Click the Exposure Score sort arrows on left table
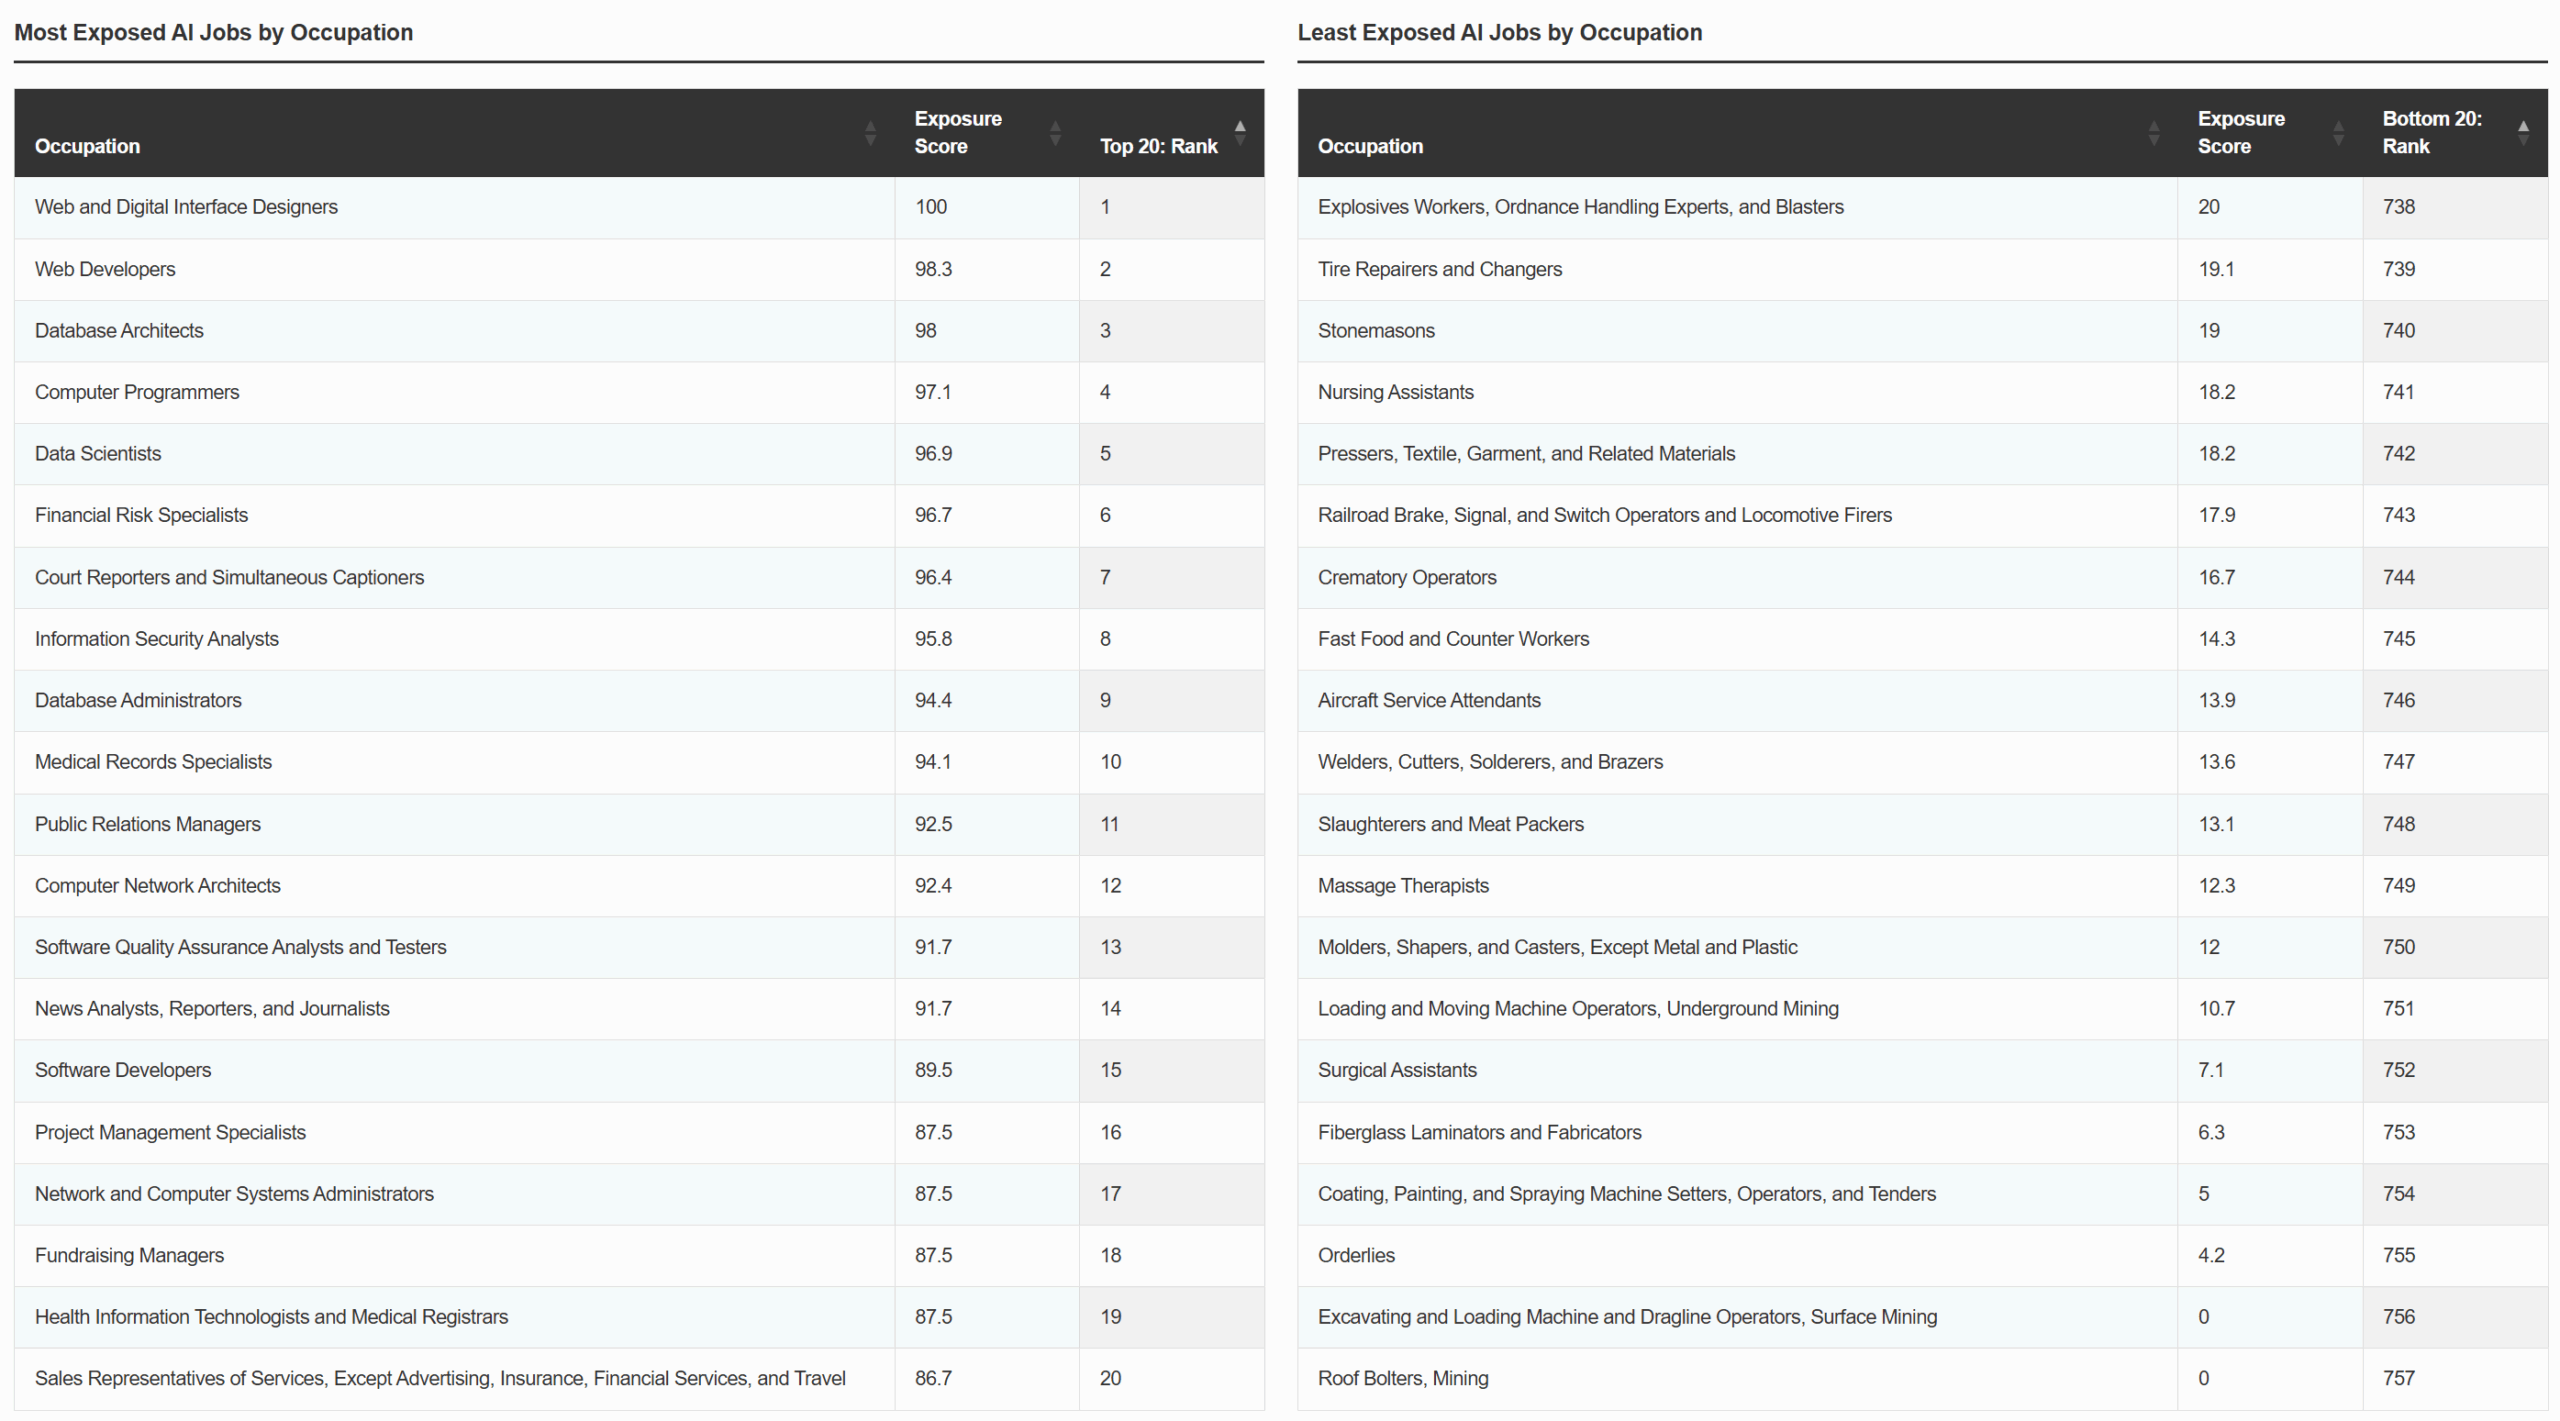Viewport: 2560px width, 1421px height. pos(1055,131)
